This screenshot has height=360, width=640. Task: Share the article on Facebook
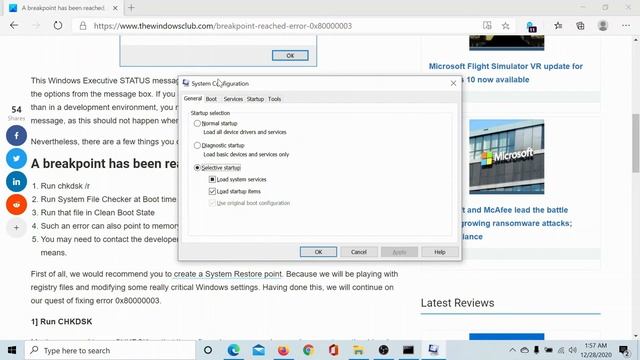click(x=16, y=136)
